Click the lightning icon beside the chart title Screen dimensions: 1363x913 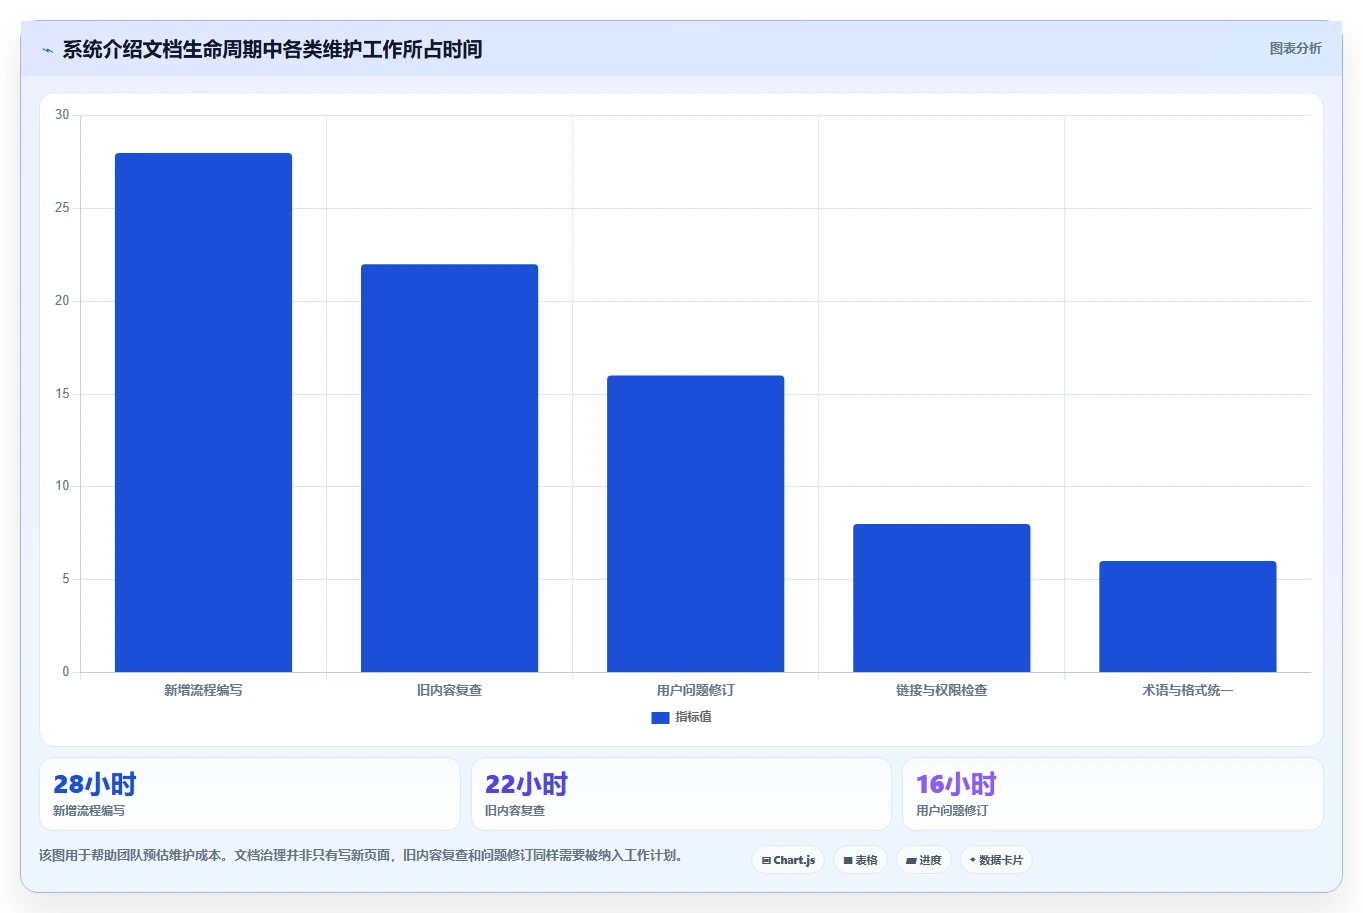47,50
